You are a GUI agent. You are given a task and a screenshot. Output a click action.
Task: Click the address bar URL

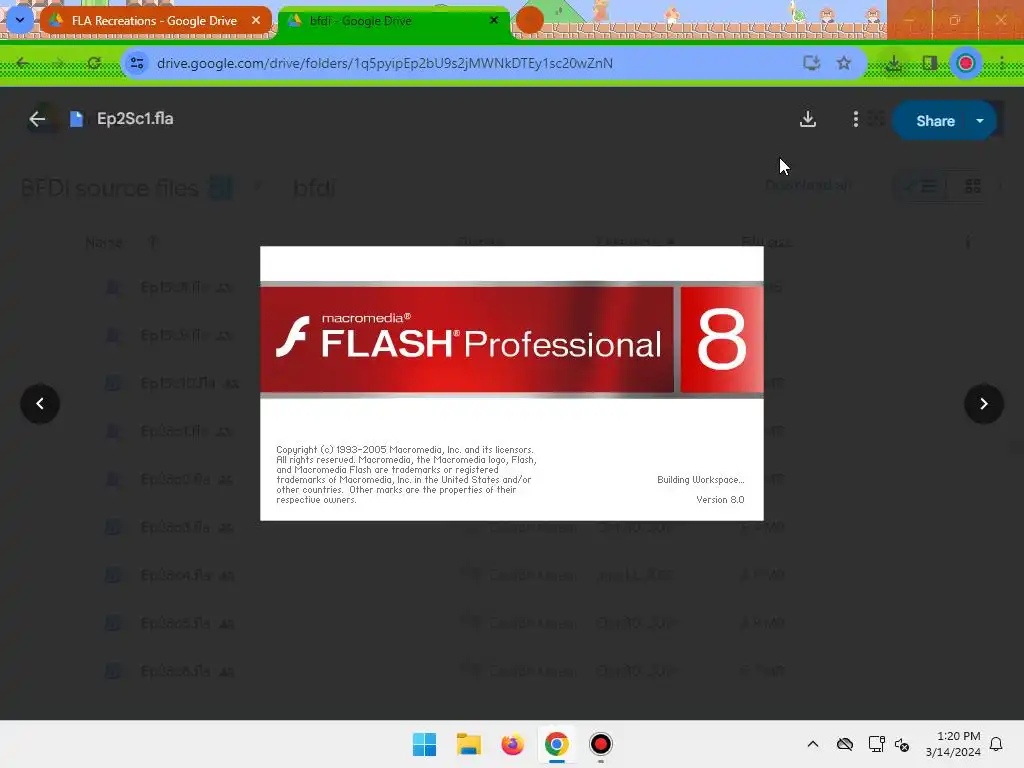click(385, 63)
